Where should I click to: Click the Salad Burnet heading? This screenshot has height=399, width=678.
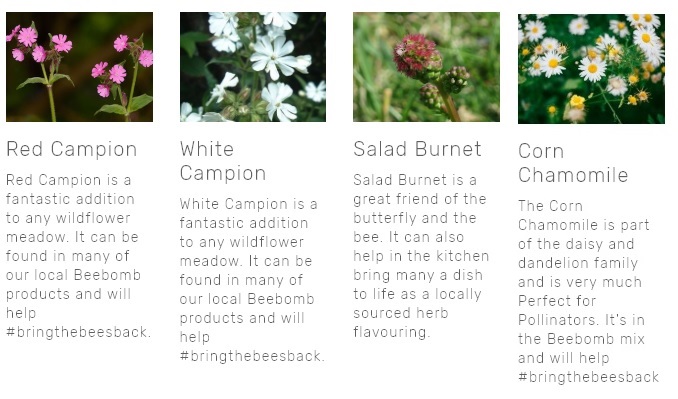[417, 149]
